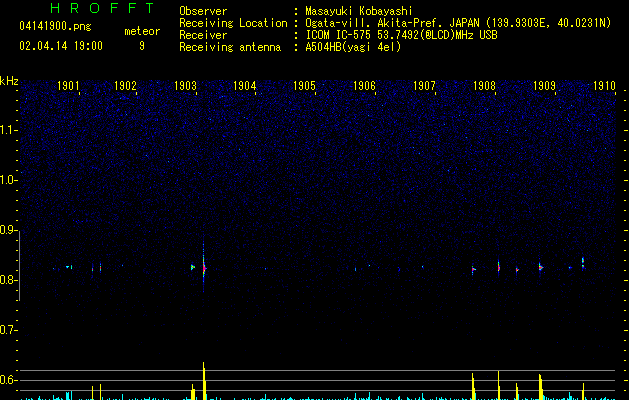
Task: Click the strongest meteor echo after 1903
Action: coord(204,268)
